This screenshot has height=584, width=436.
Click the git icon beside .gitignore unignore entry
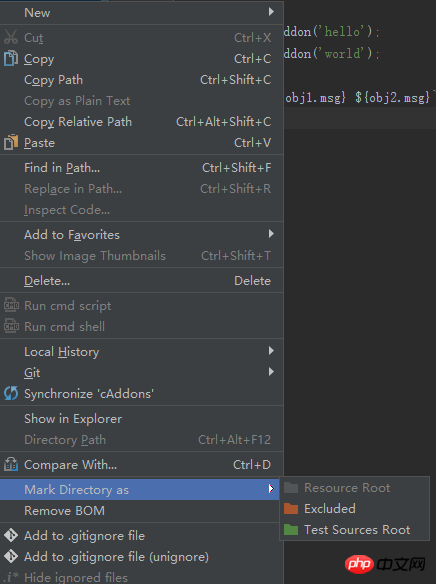[11, 556]
